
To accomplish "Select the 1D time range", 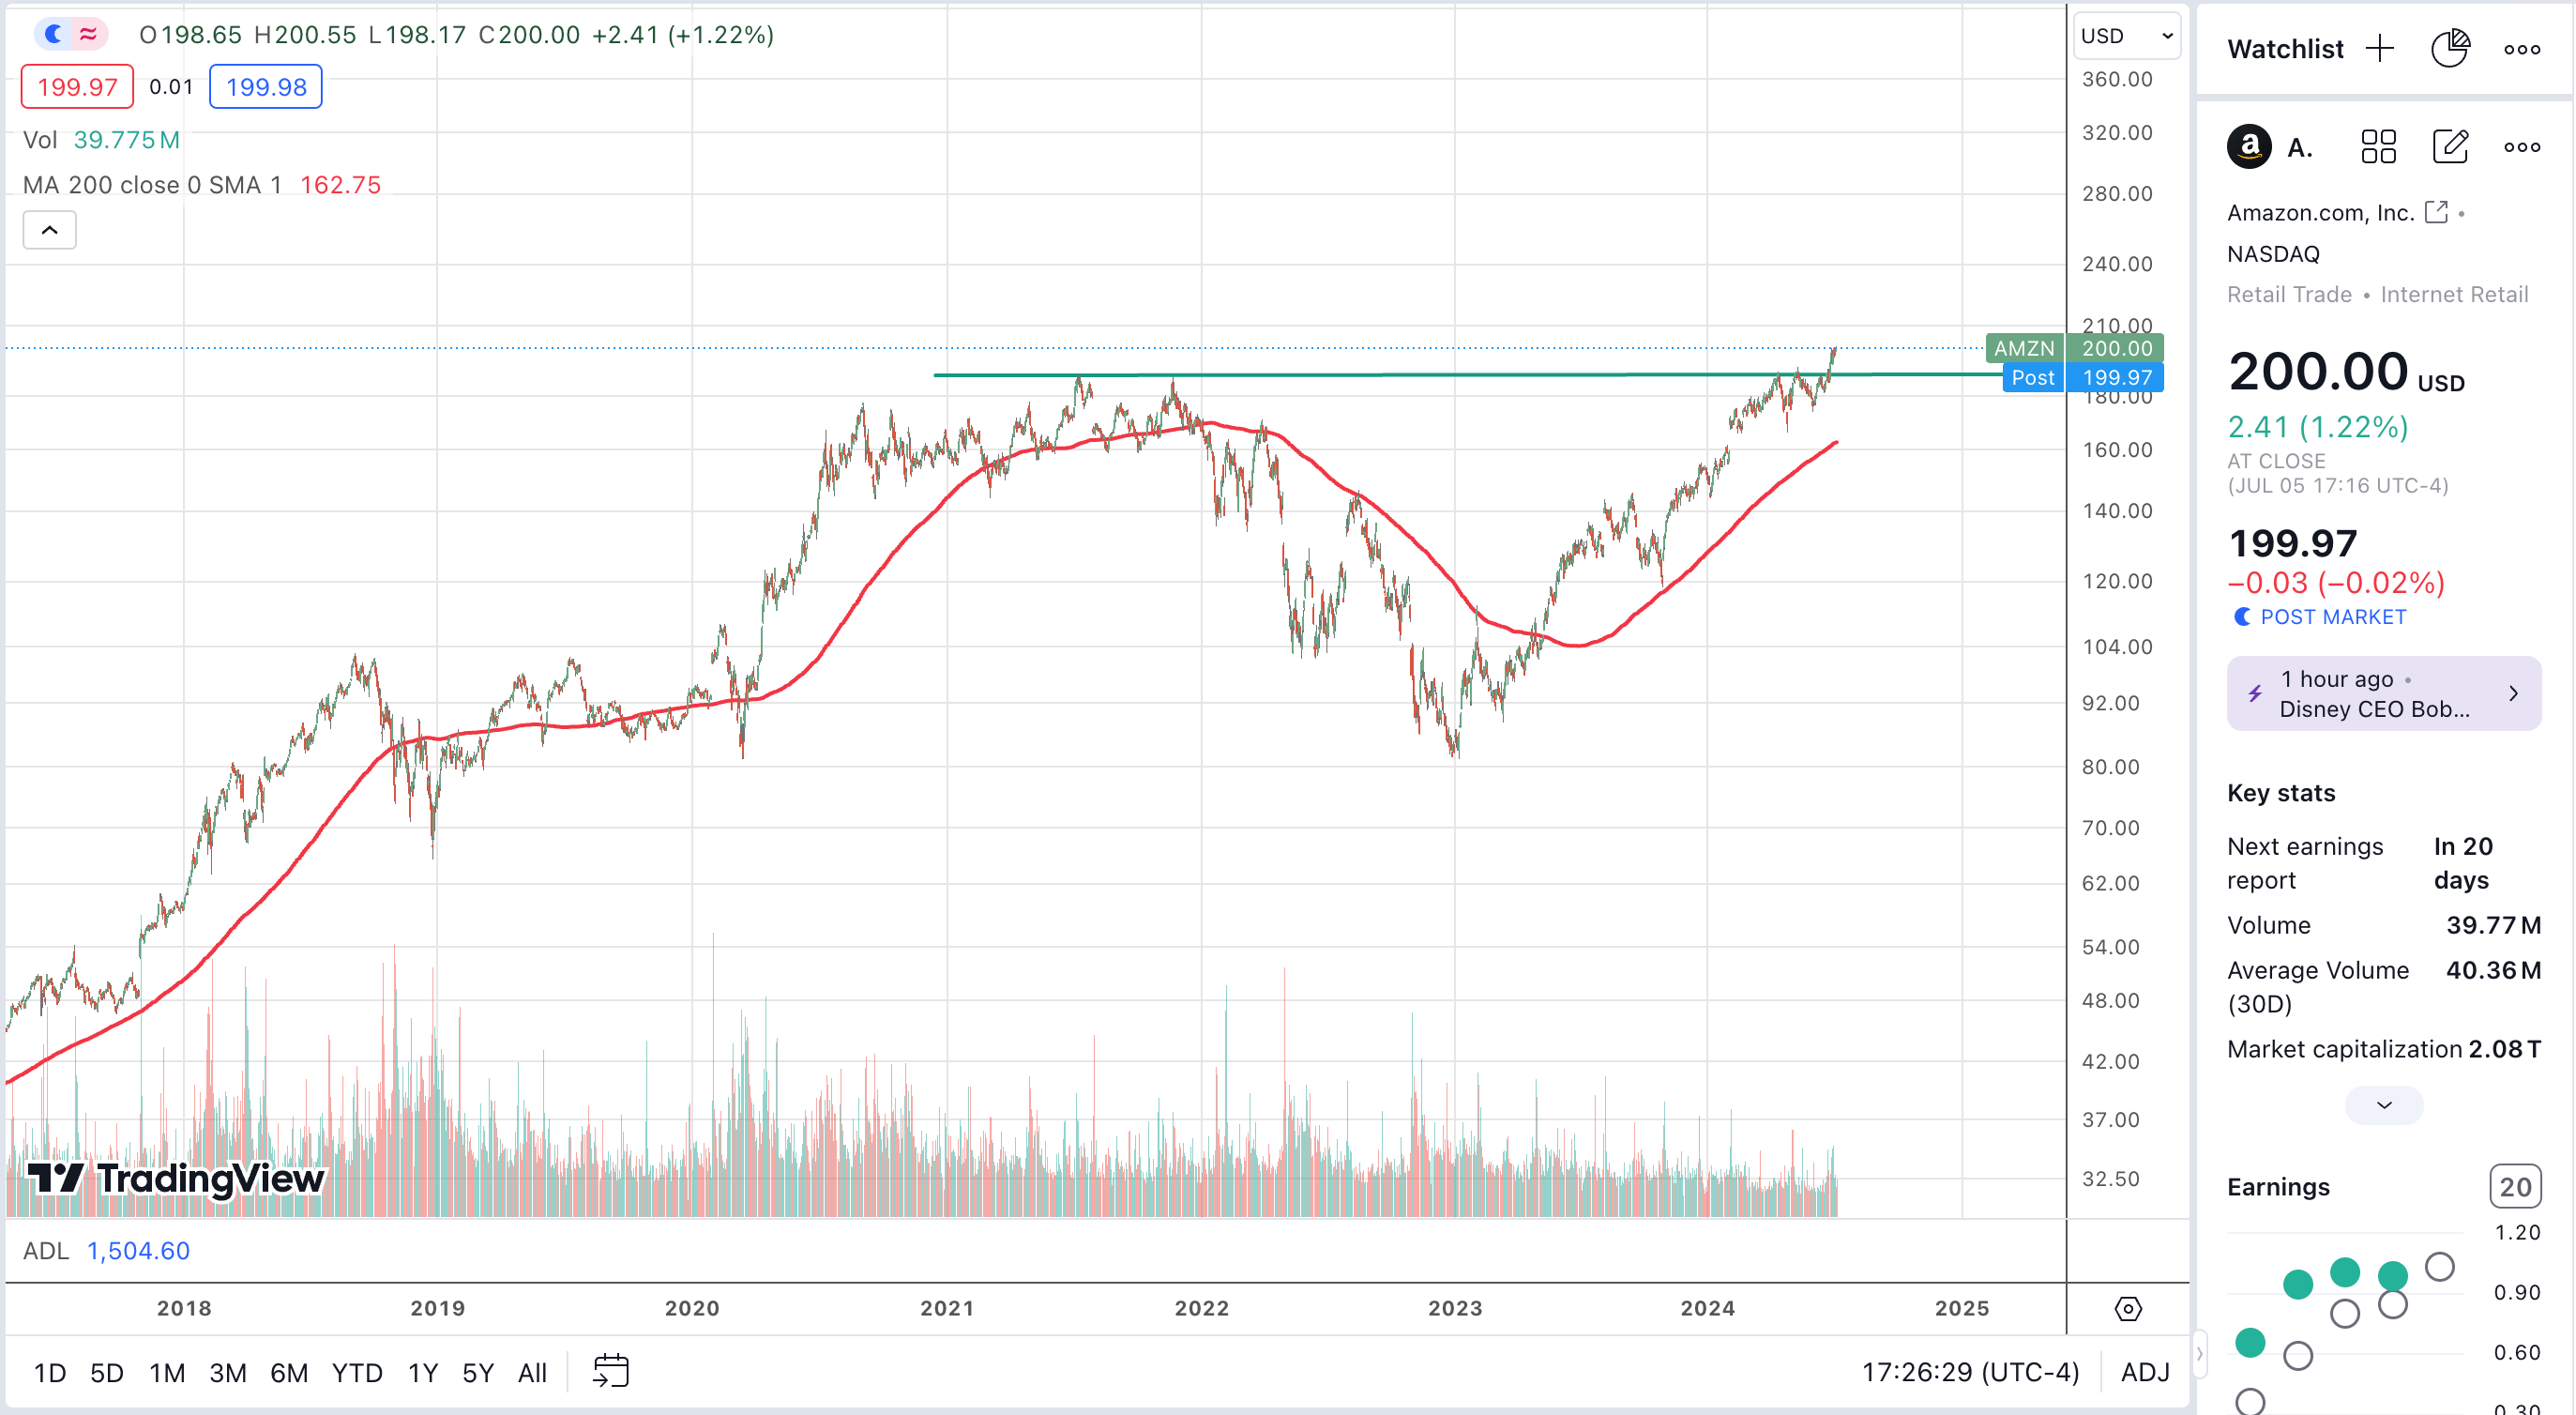I will tap(50, 1372).
